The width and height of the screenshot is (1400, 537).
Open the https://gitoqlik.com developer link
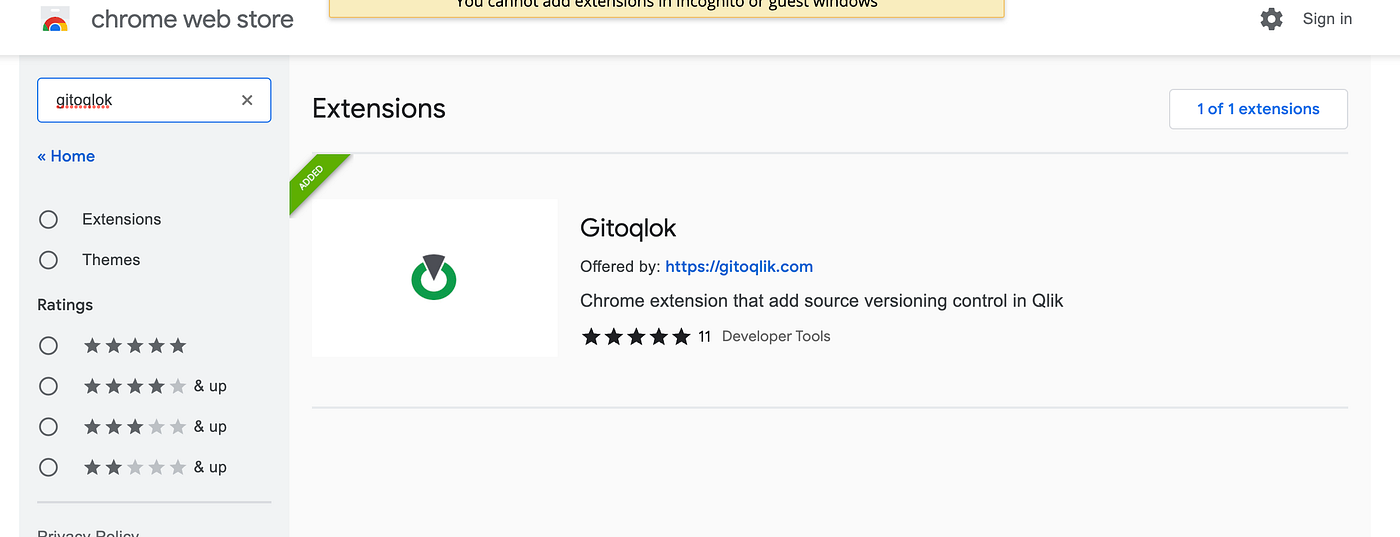coord(739,267)
